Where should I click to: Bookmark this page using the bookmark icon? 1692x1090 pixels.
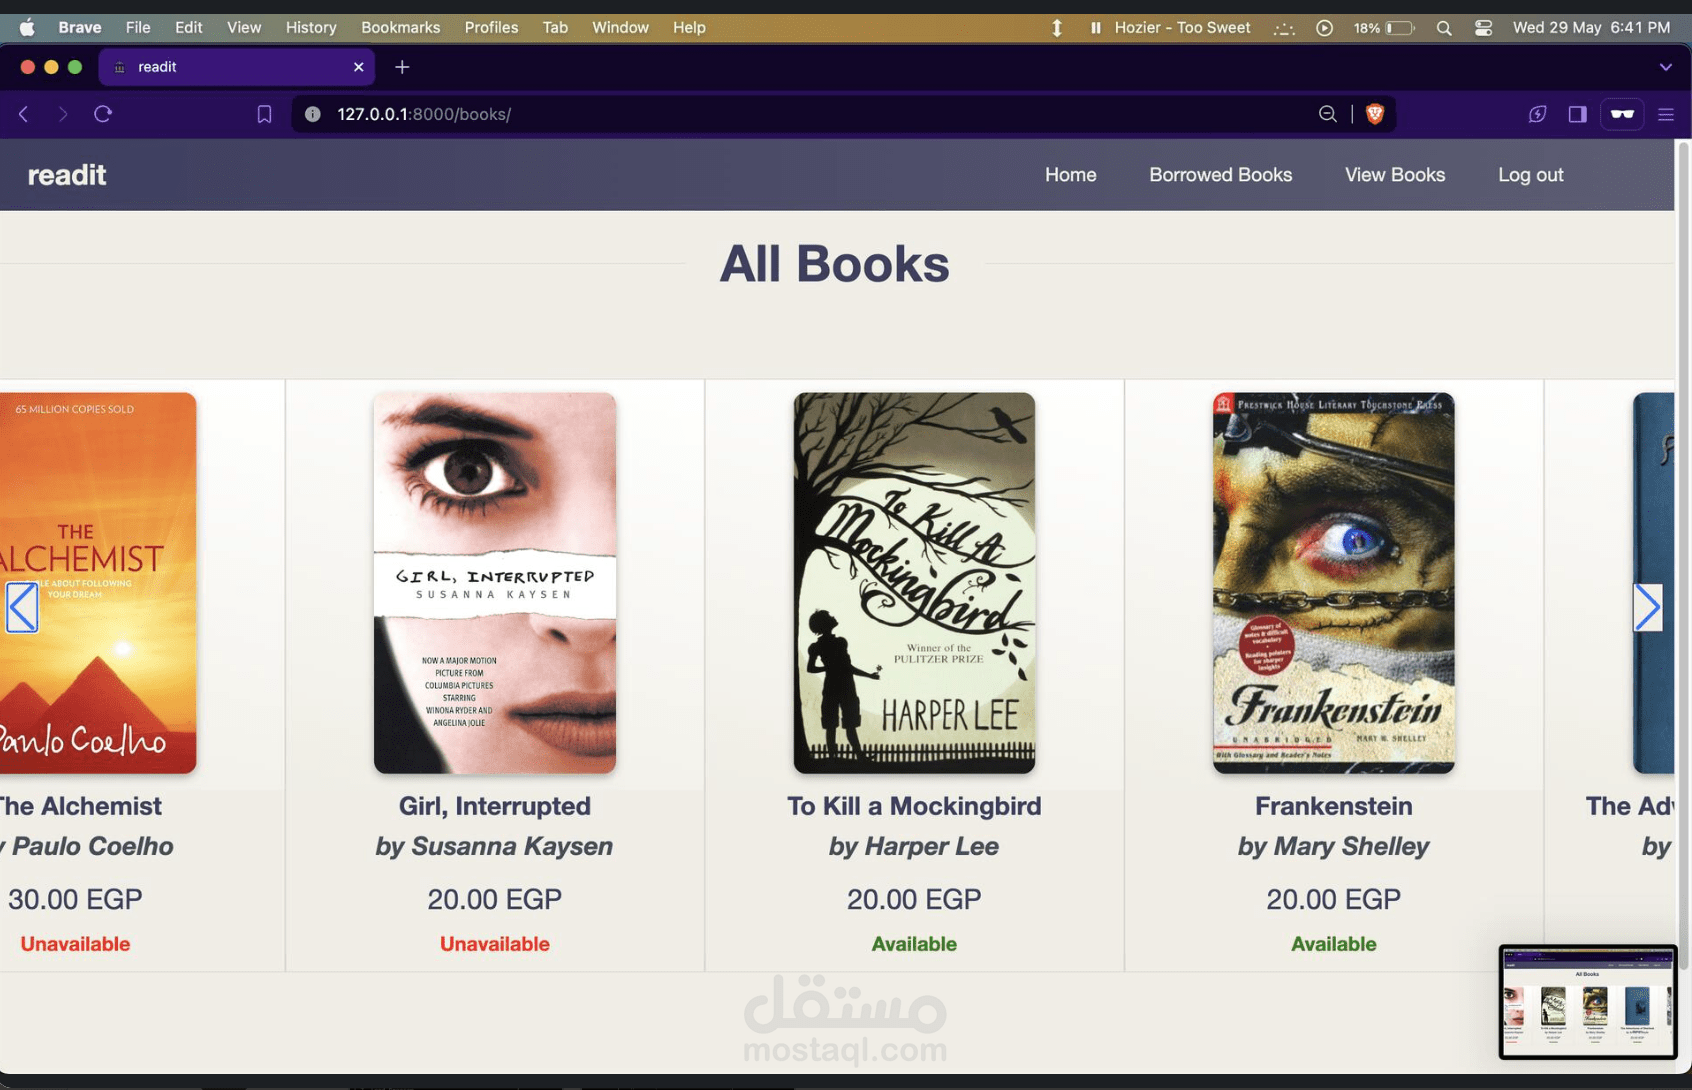tap(264, 114)
